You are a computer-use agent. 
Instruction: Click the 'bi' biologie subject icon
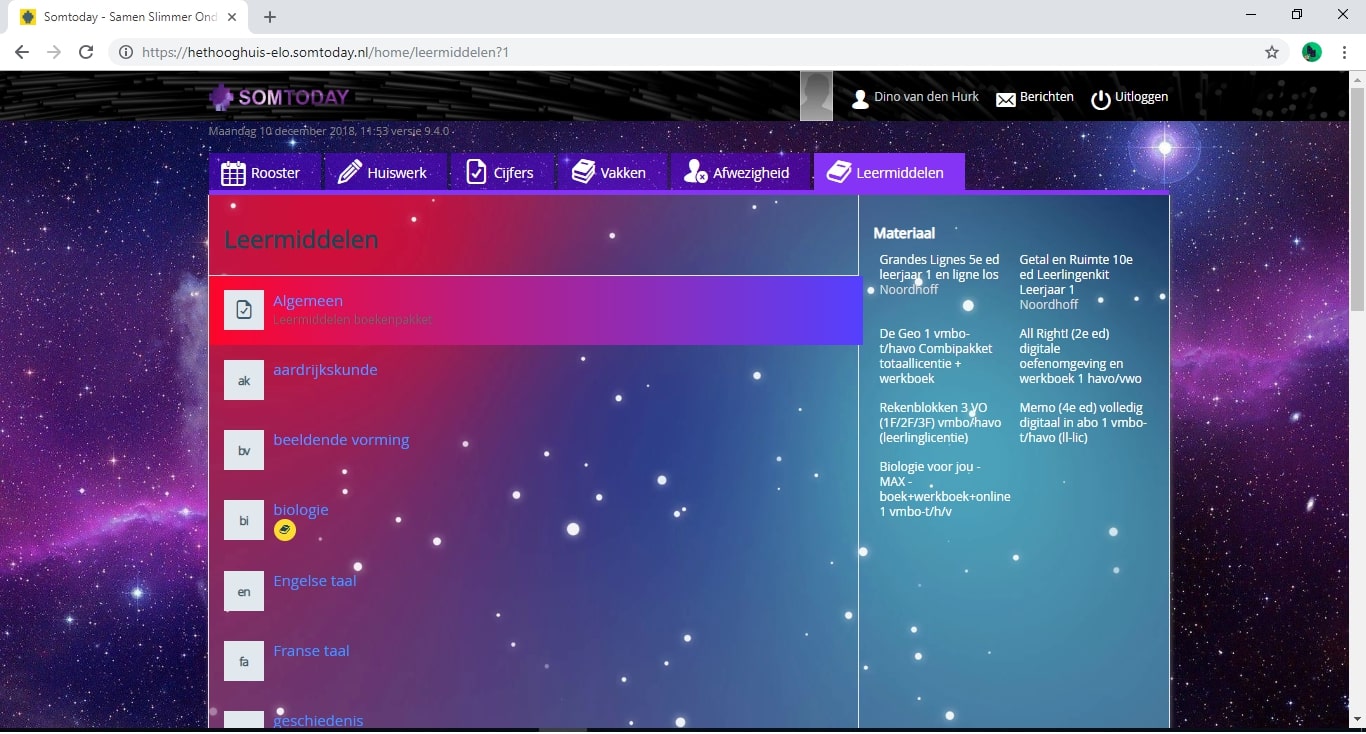coord(243,520)
